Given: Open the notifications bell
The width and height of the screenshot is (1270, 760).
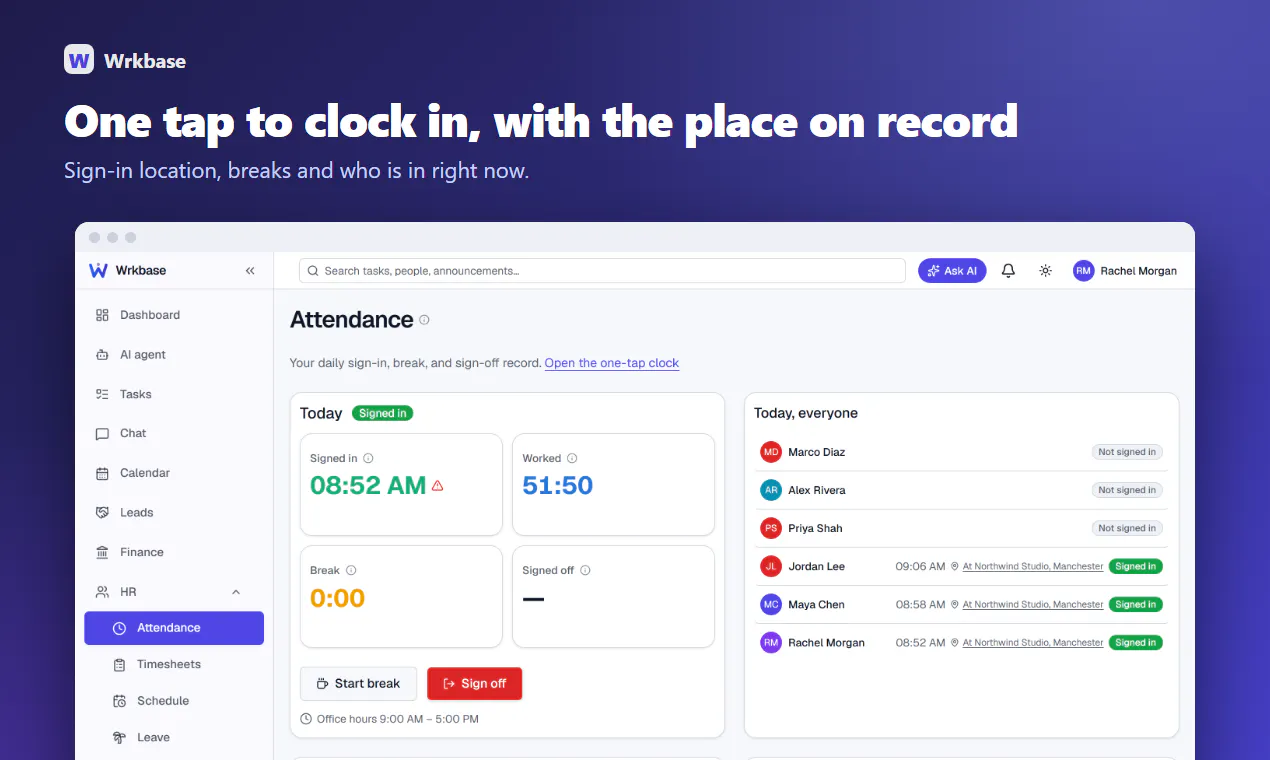Looking at the screenshot, I should (1008, 271).
